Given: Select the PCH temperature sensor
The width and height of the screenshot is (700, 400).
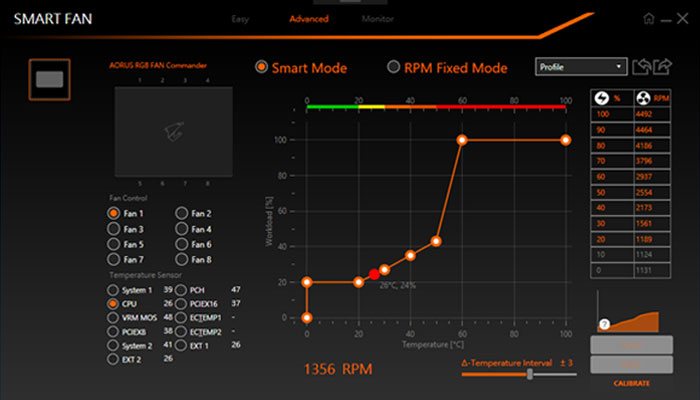Looking at the screenshot, I should point(181,289).
